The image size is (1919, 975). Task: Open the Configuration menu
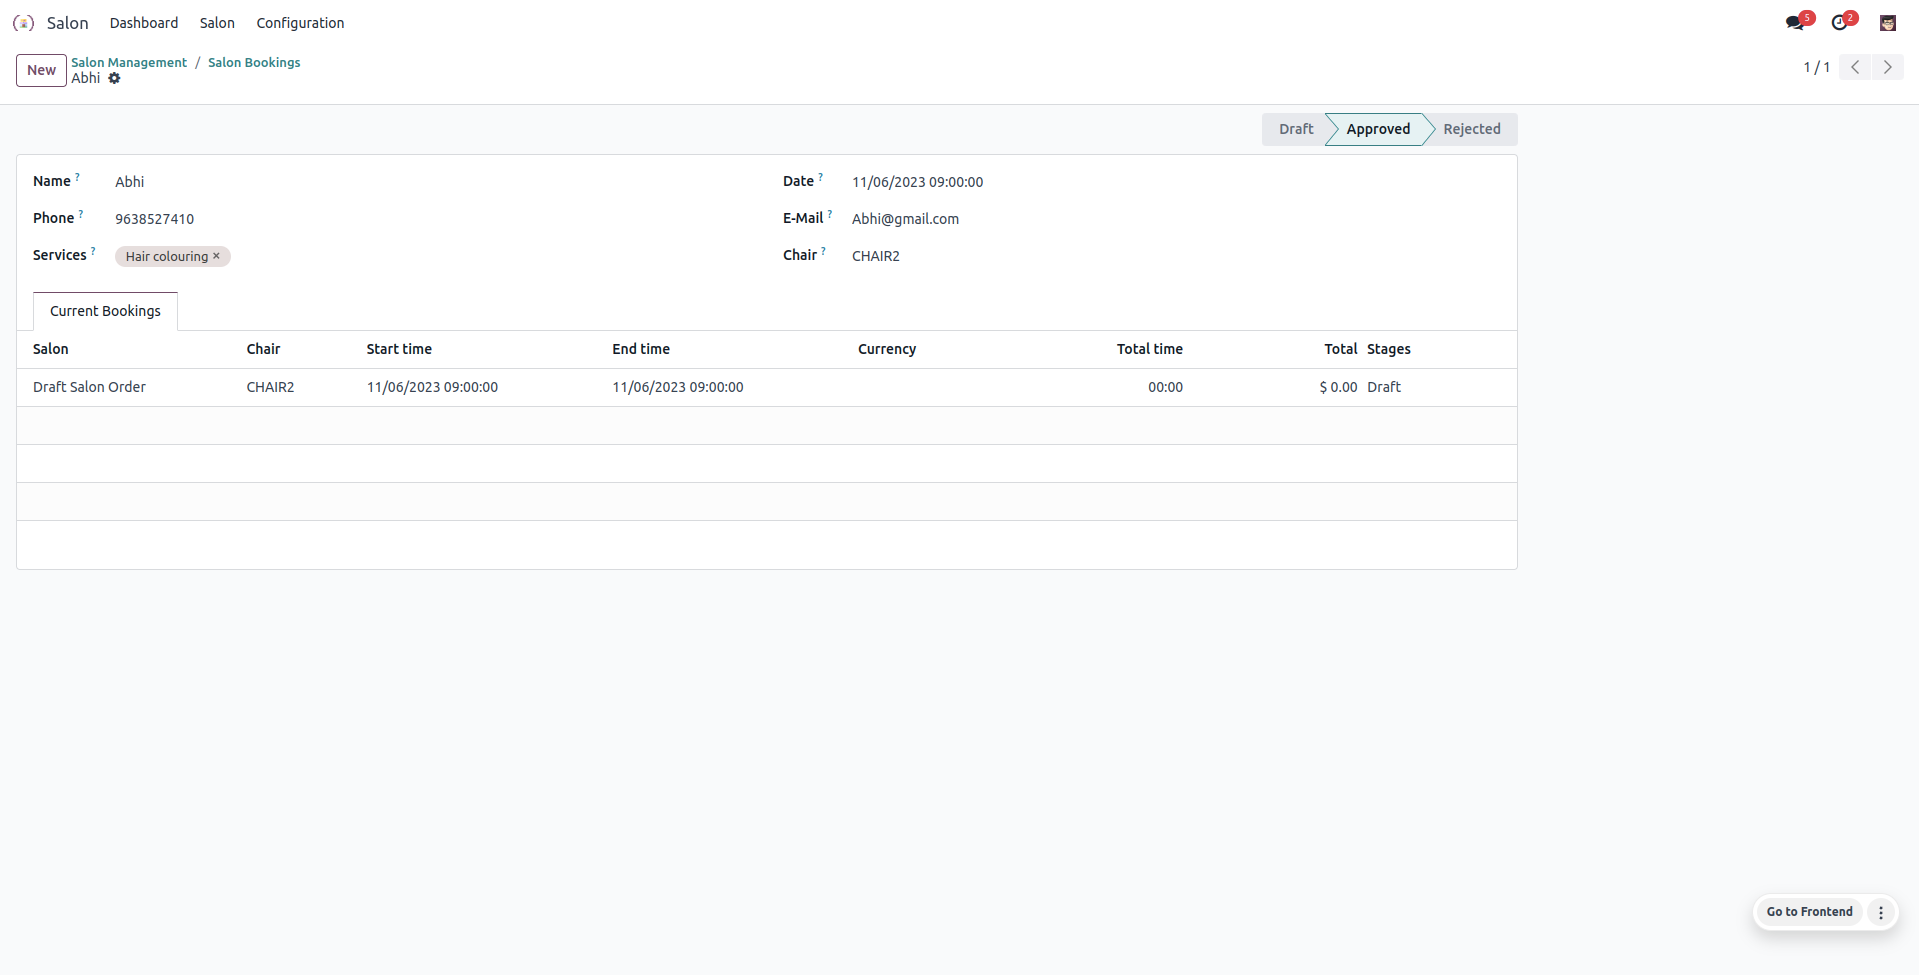click(300, 23)
